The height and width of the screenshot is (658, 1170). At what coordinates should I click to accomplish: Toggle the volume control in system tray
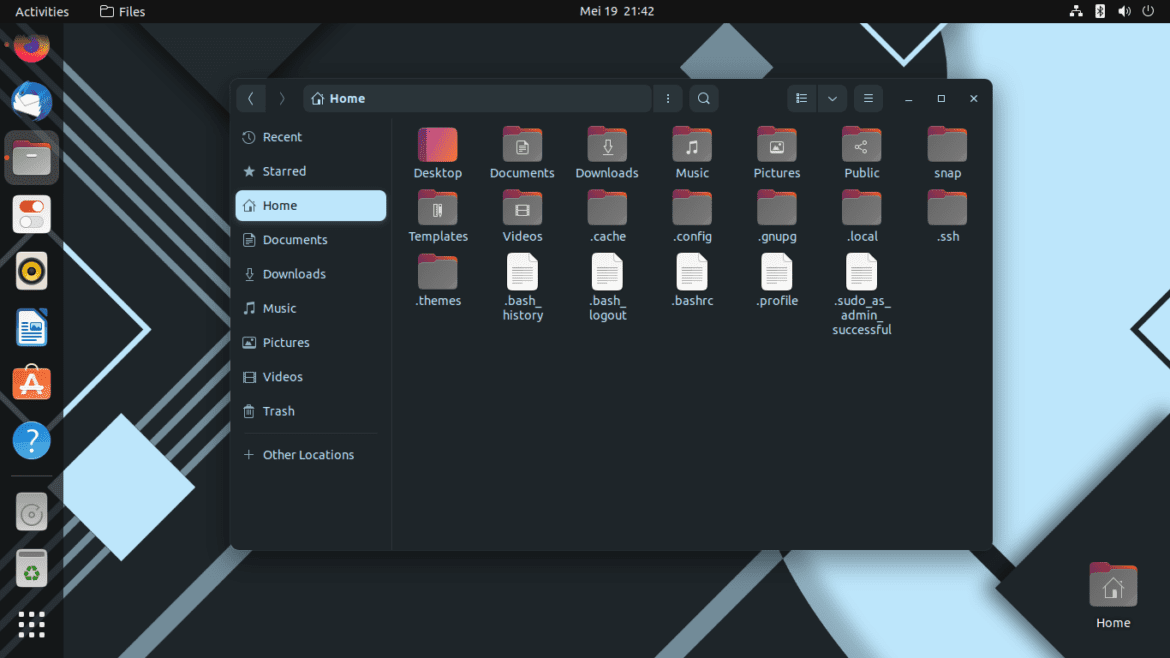(x=1123, y=11)
